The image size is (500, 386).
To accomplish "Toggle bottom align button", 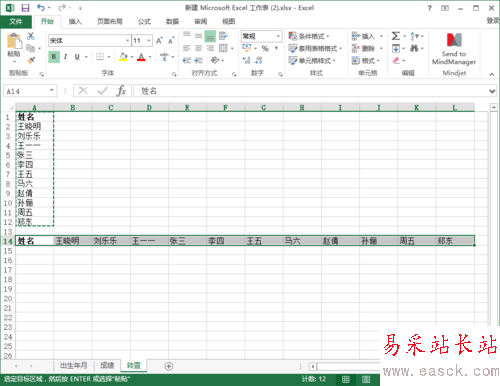I will tap(210, 36).
